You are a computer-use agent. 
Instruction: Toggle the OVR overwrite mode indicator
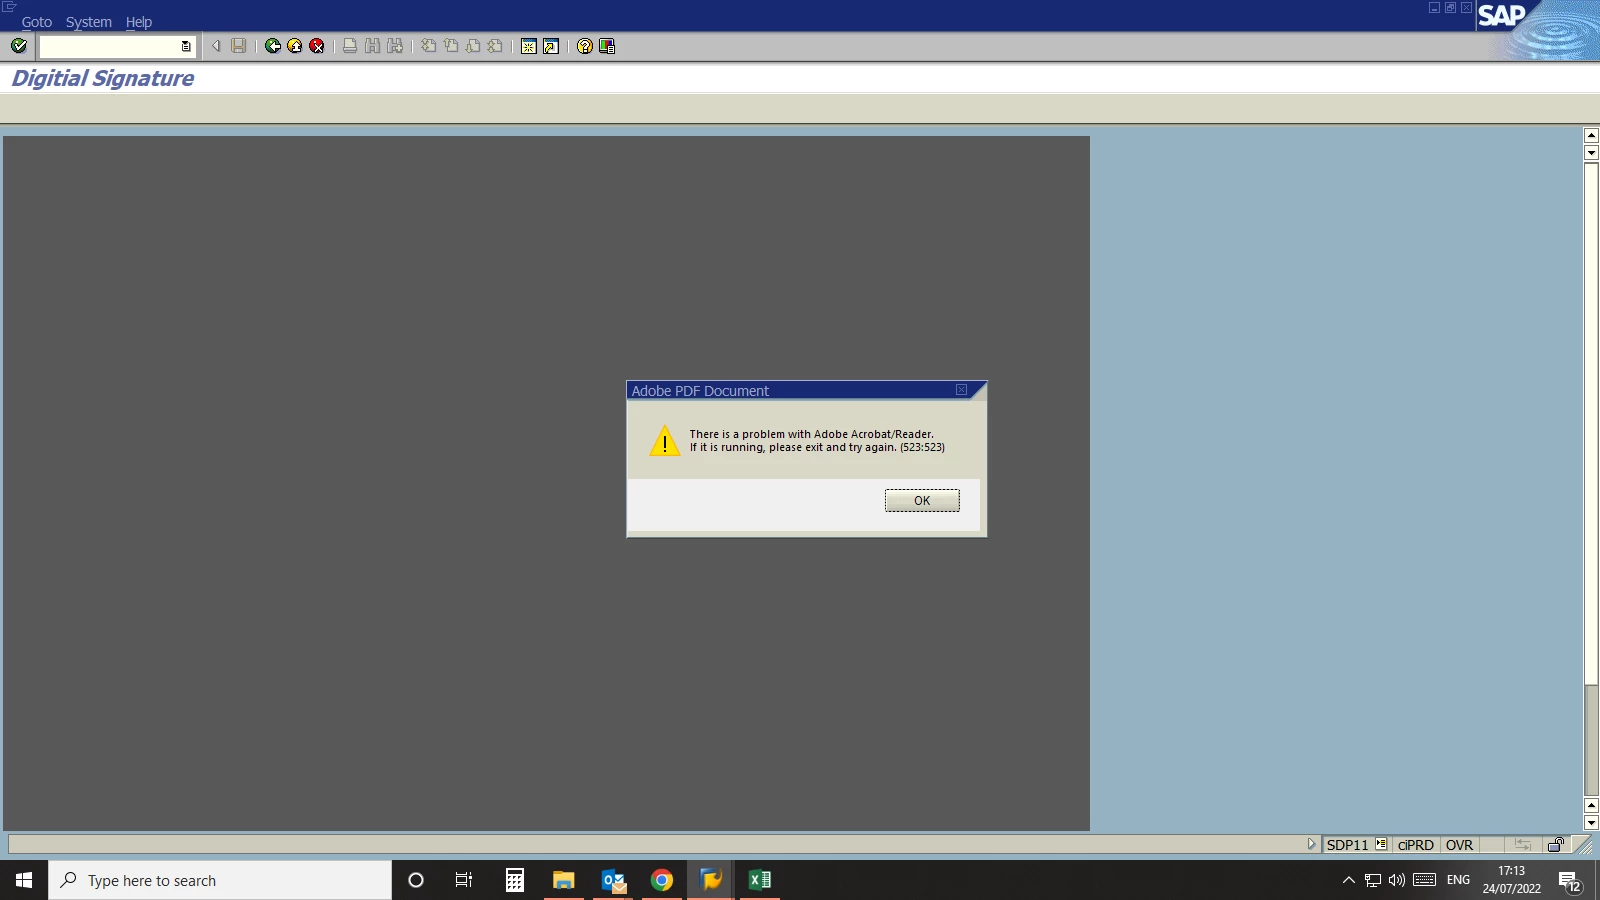click(x=1459, y=845)
